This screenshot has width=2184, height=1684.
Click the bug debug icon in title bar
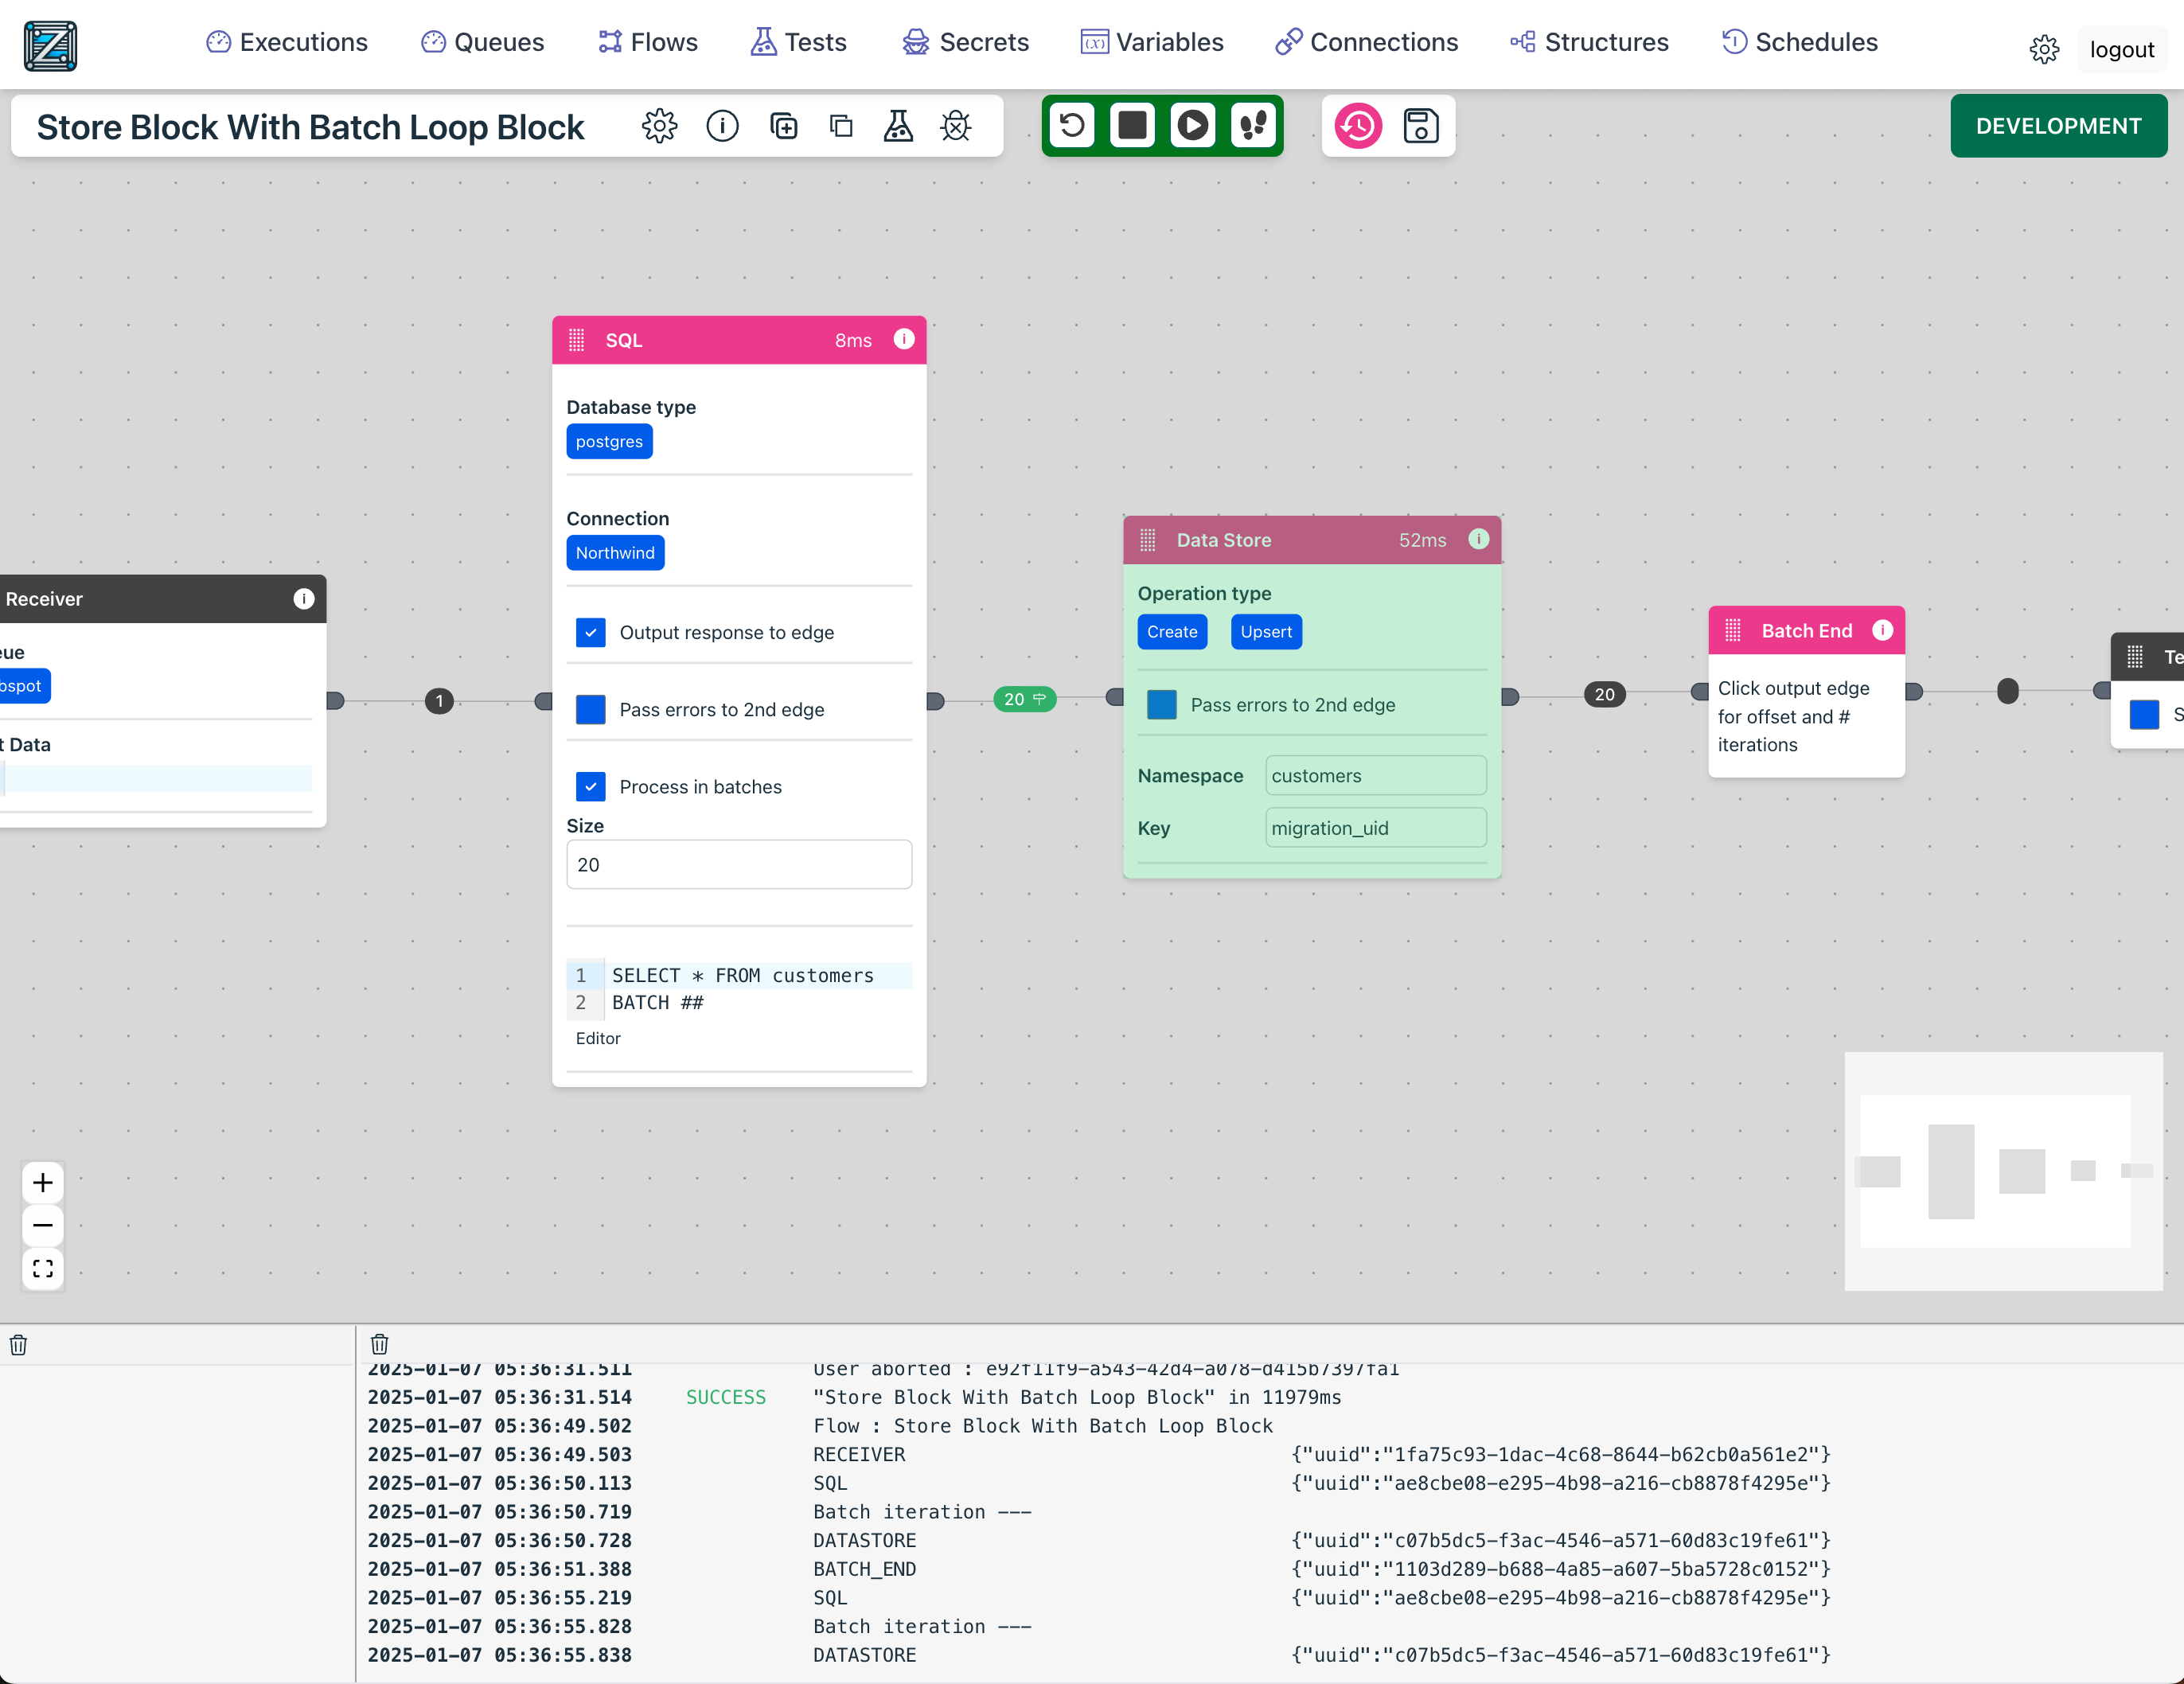pos(956,126)
